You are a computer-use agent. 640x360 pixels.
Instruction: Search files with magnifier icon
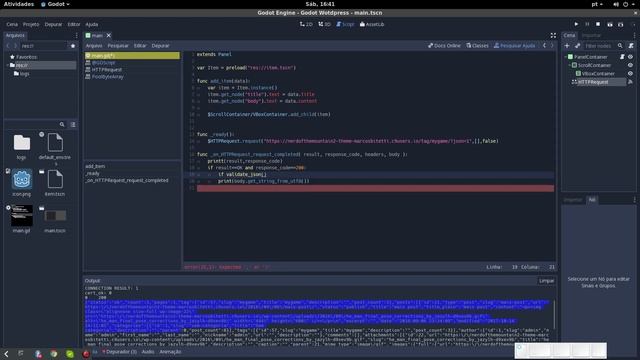62,124
